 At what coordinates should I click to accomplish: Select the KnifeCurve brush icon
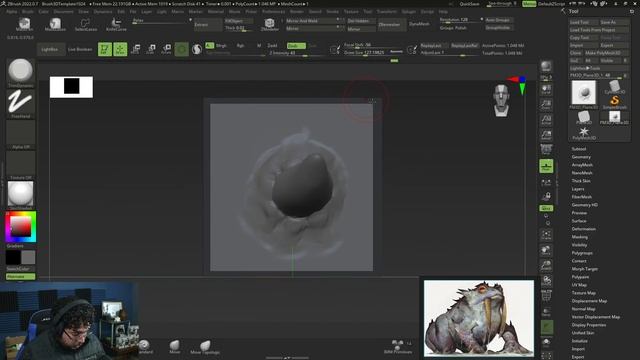116,24
